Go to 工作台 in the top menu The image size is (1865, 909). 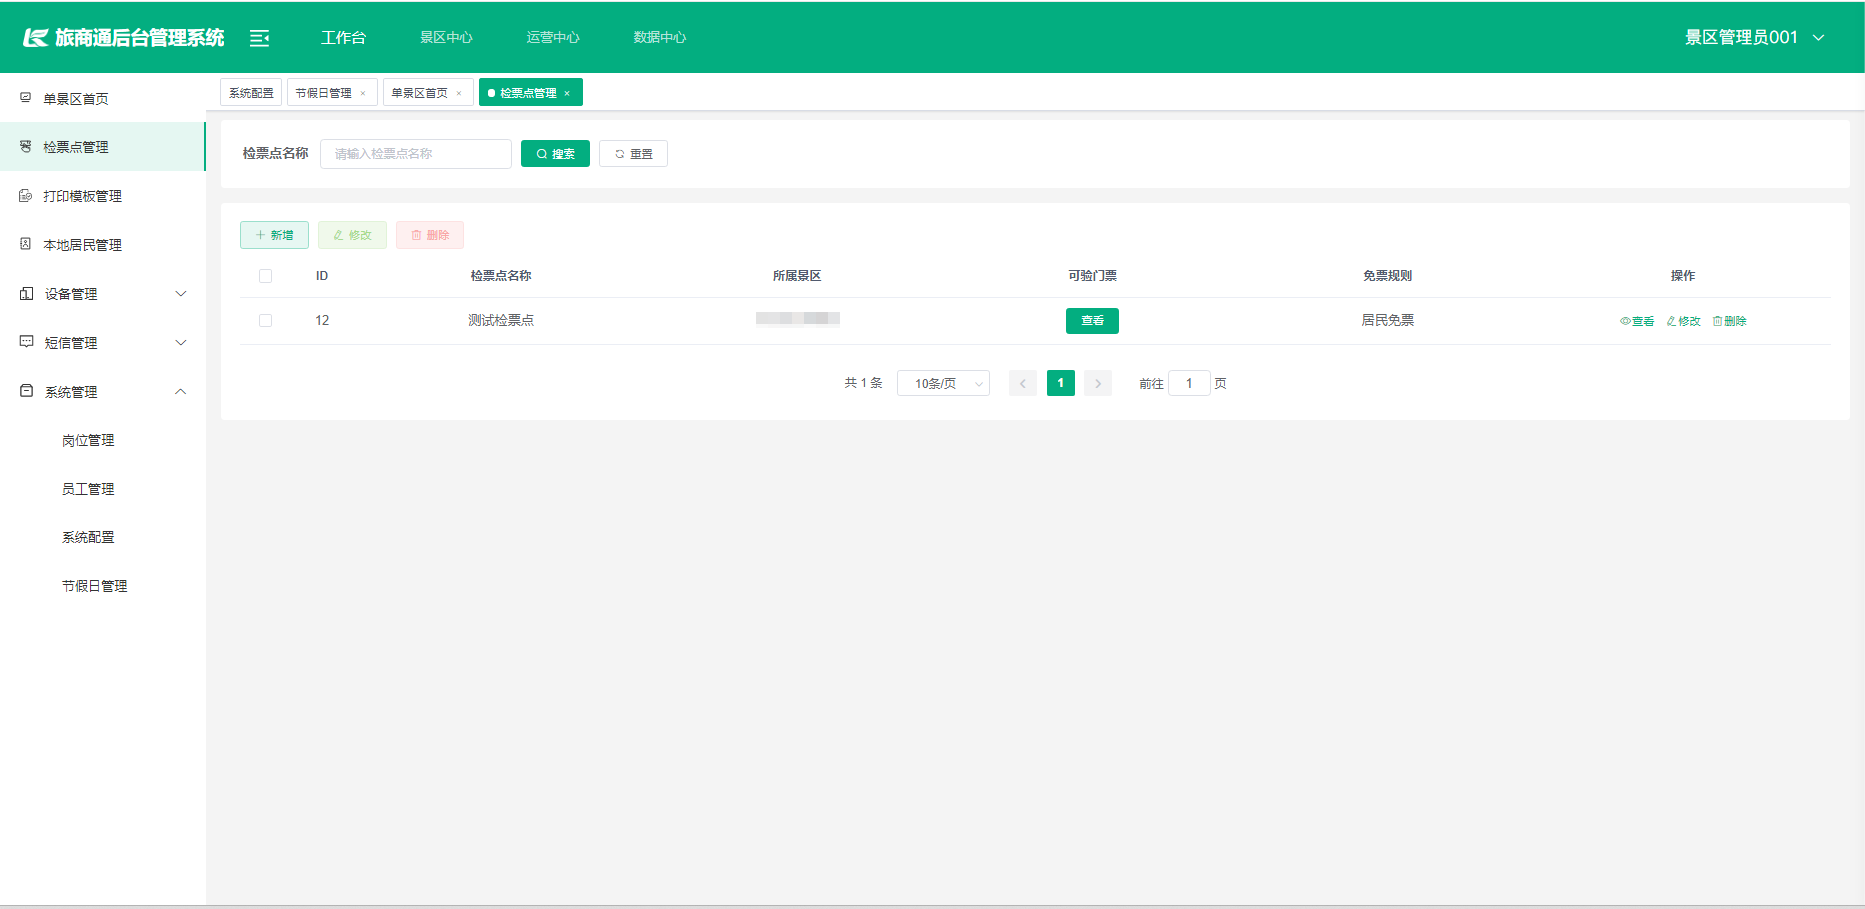[343, 37]
